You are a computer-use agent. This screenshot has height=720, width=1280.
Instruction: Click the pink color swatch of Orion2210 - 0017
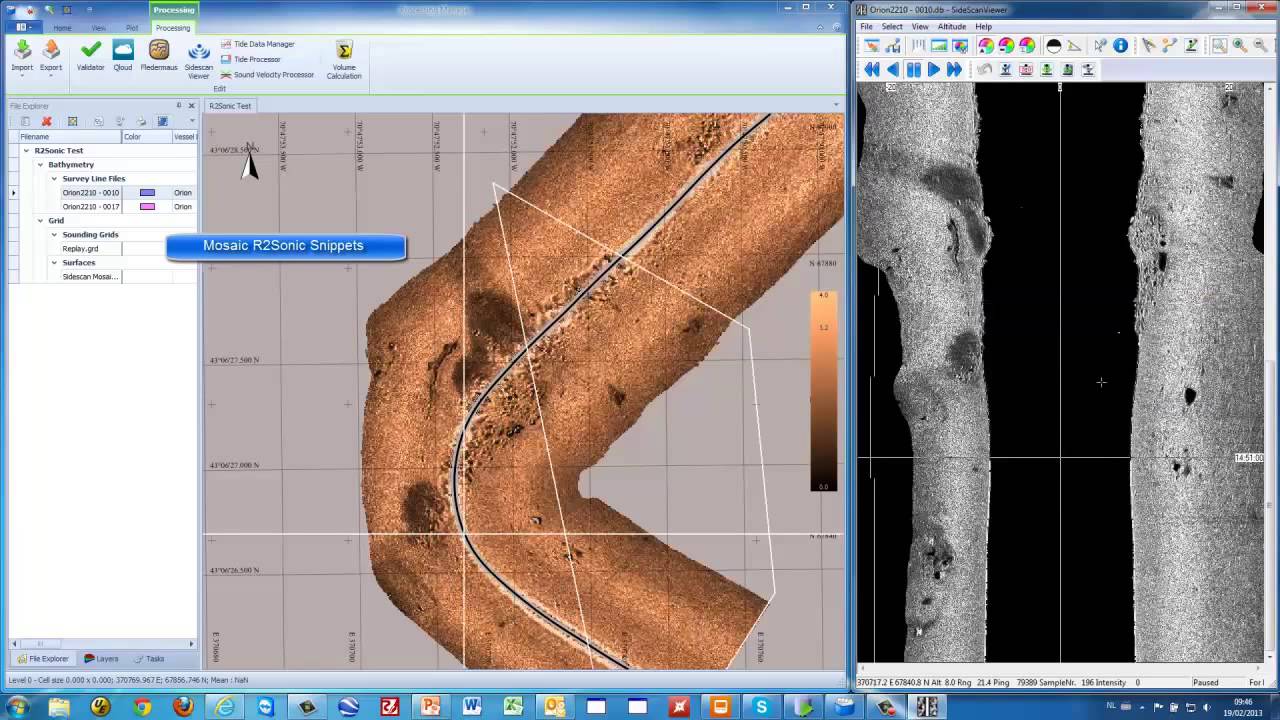tap(147, 207)
